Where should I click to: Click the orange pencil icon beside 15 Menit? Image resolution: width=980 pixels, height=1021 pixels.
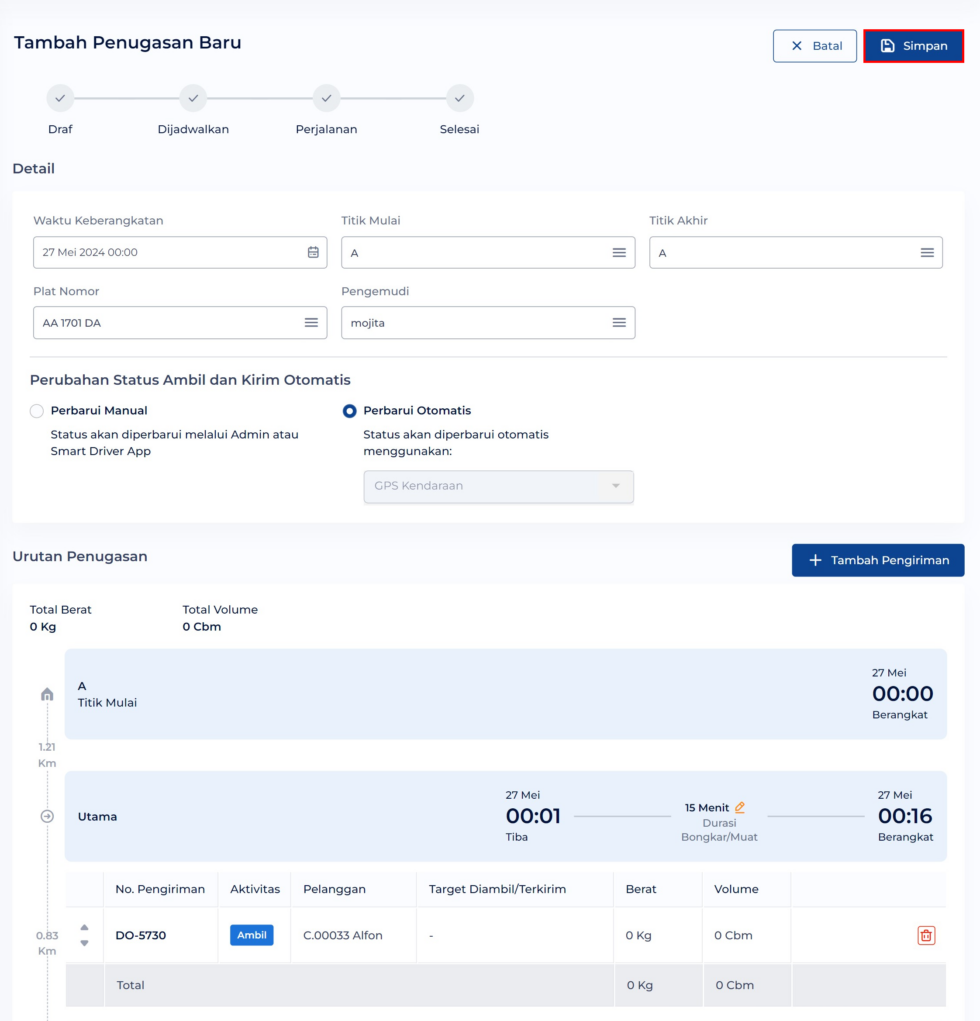tap(740, 807)
